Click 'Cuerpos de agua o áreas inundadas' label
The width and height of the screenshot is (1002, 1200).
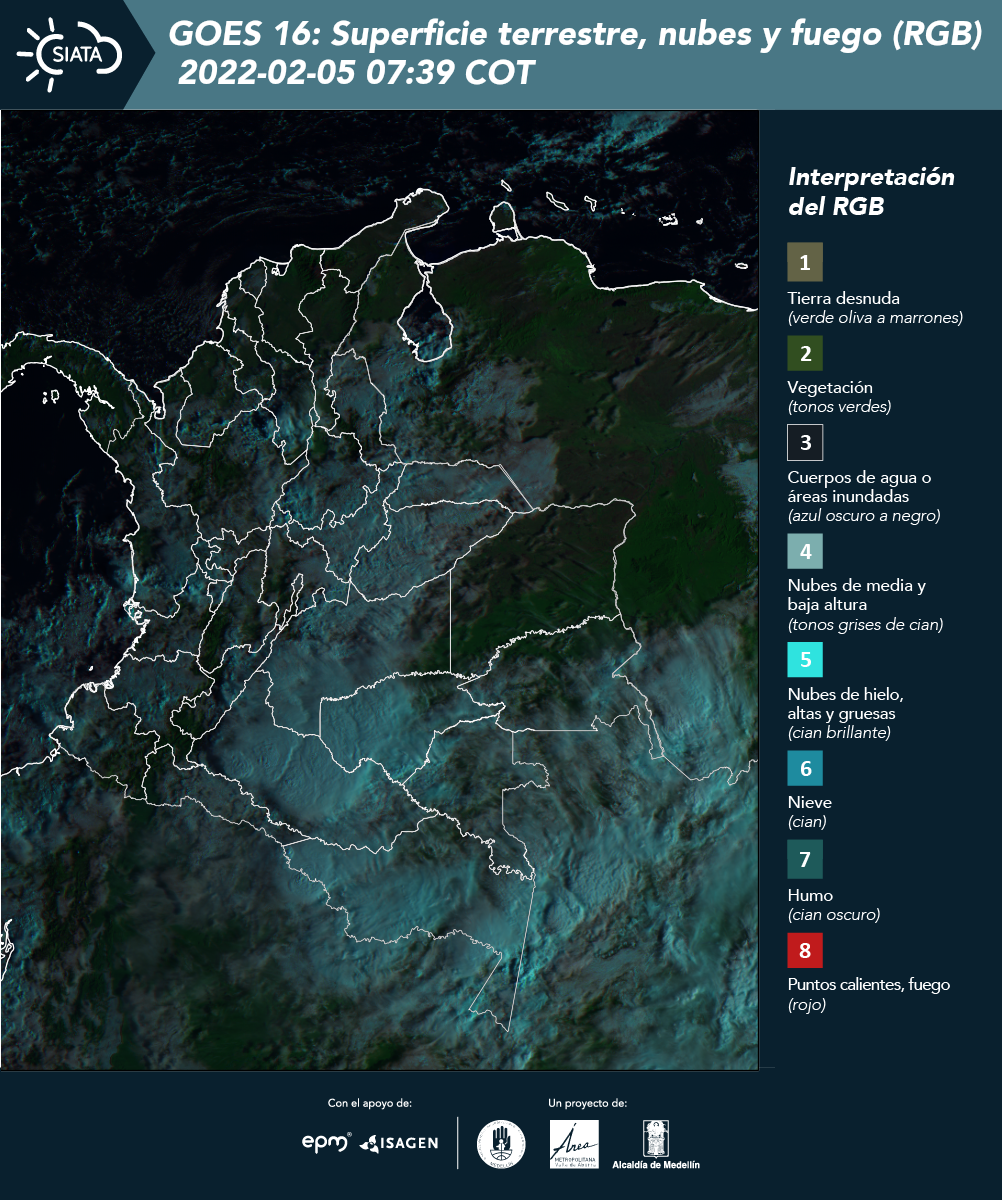[859, 486]
